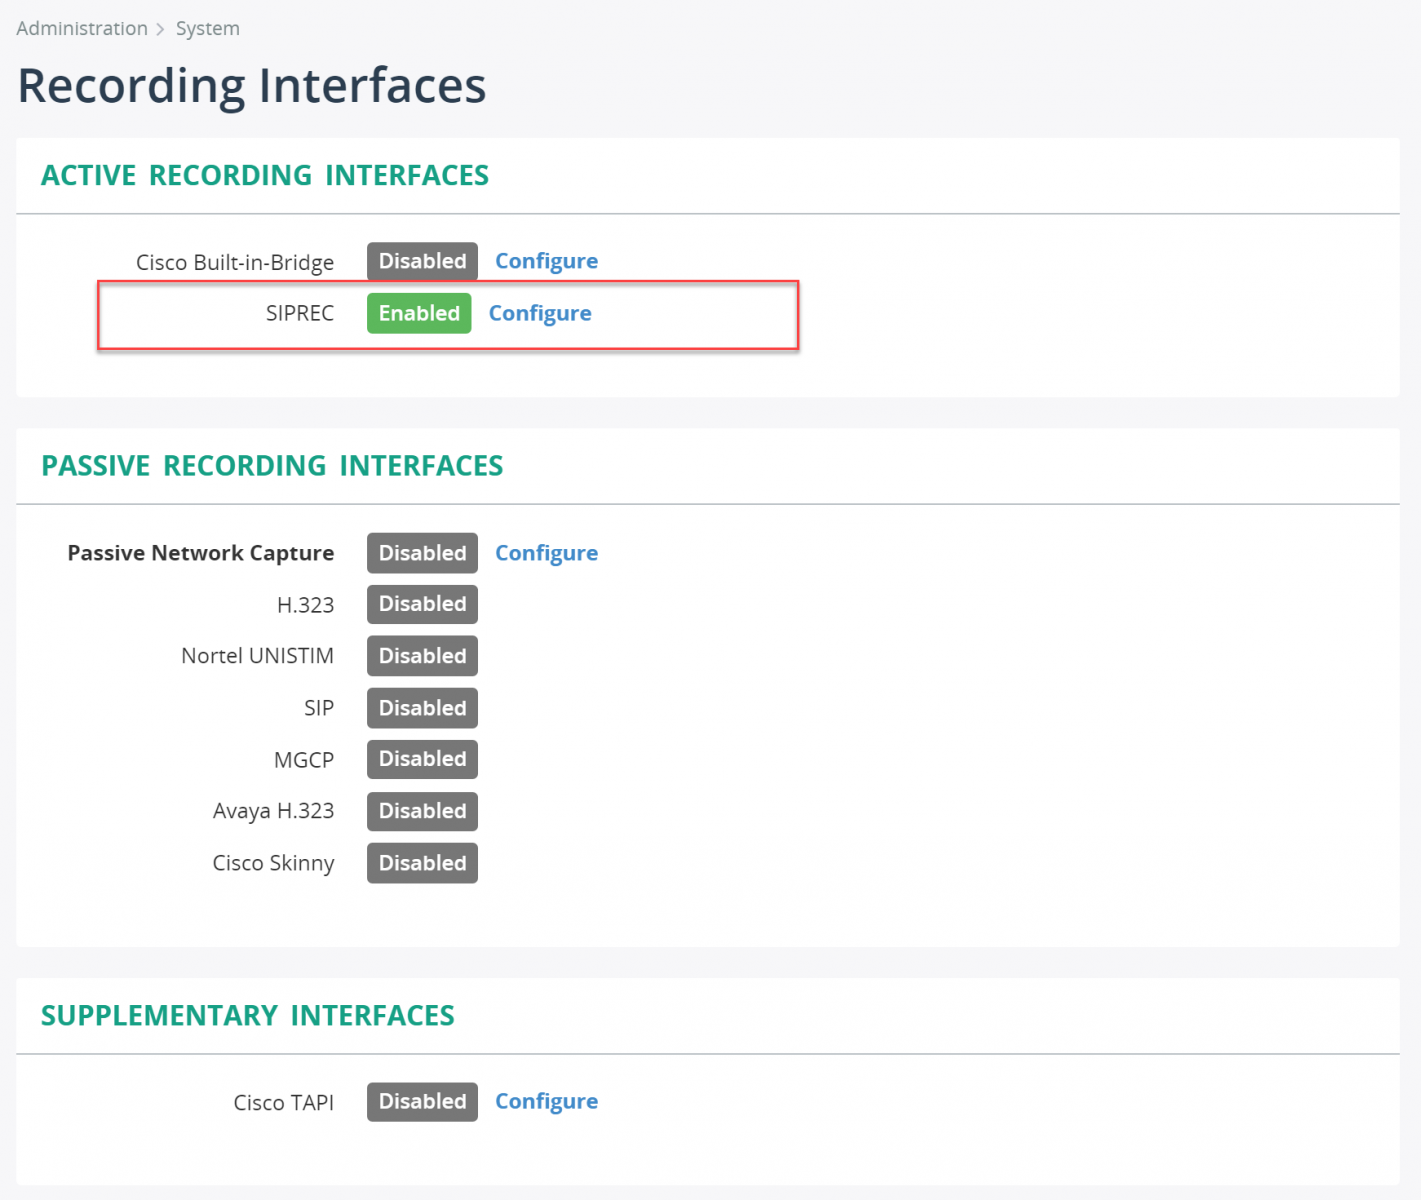
Task: Select the Avaya H.323 label
Action: pyautogui.click(x=274, y=811)
